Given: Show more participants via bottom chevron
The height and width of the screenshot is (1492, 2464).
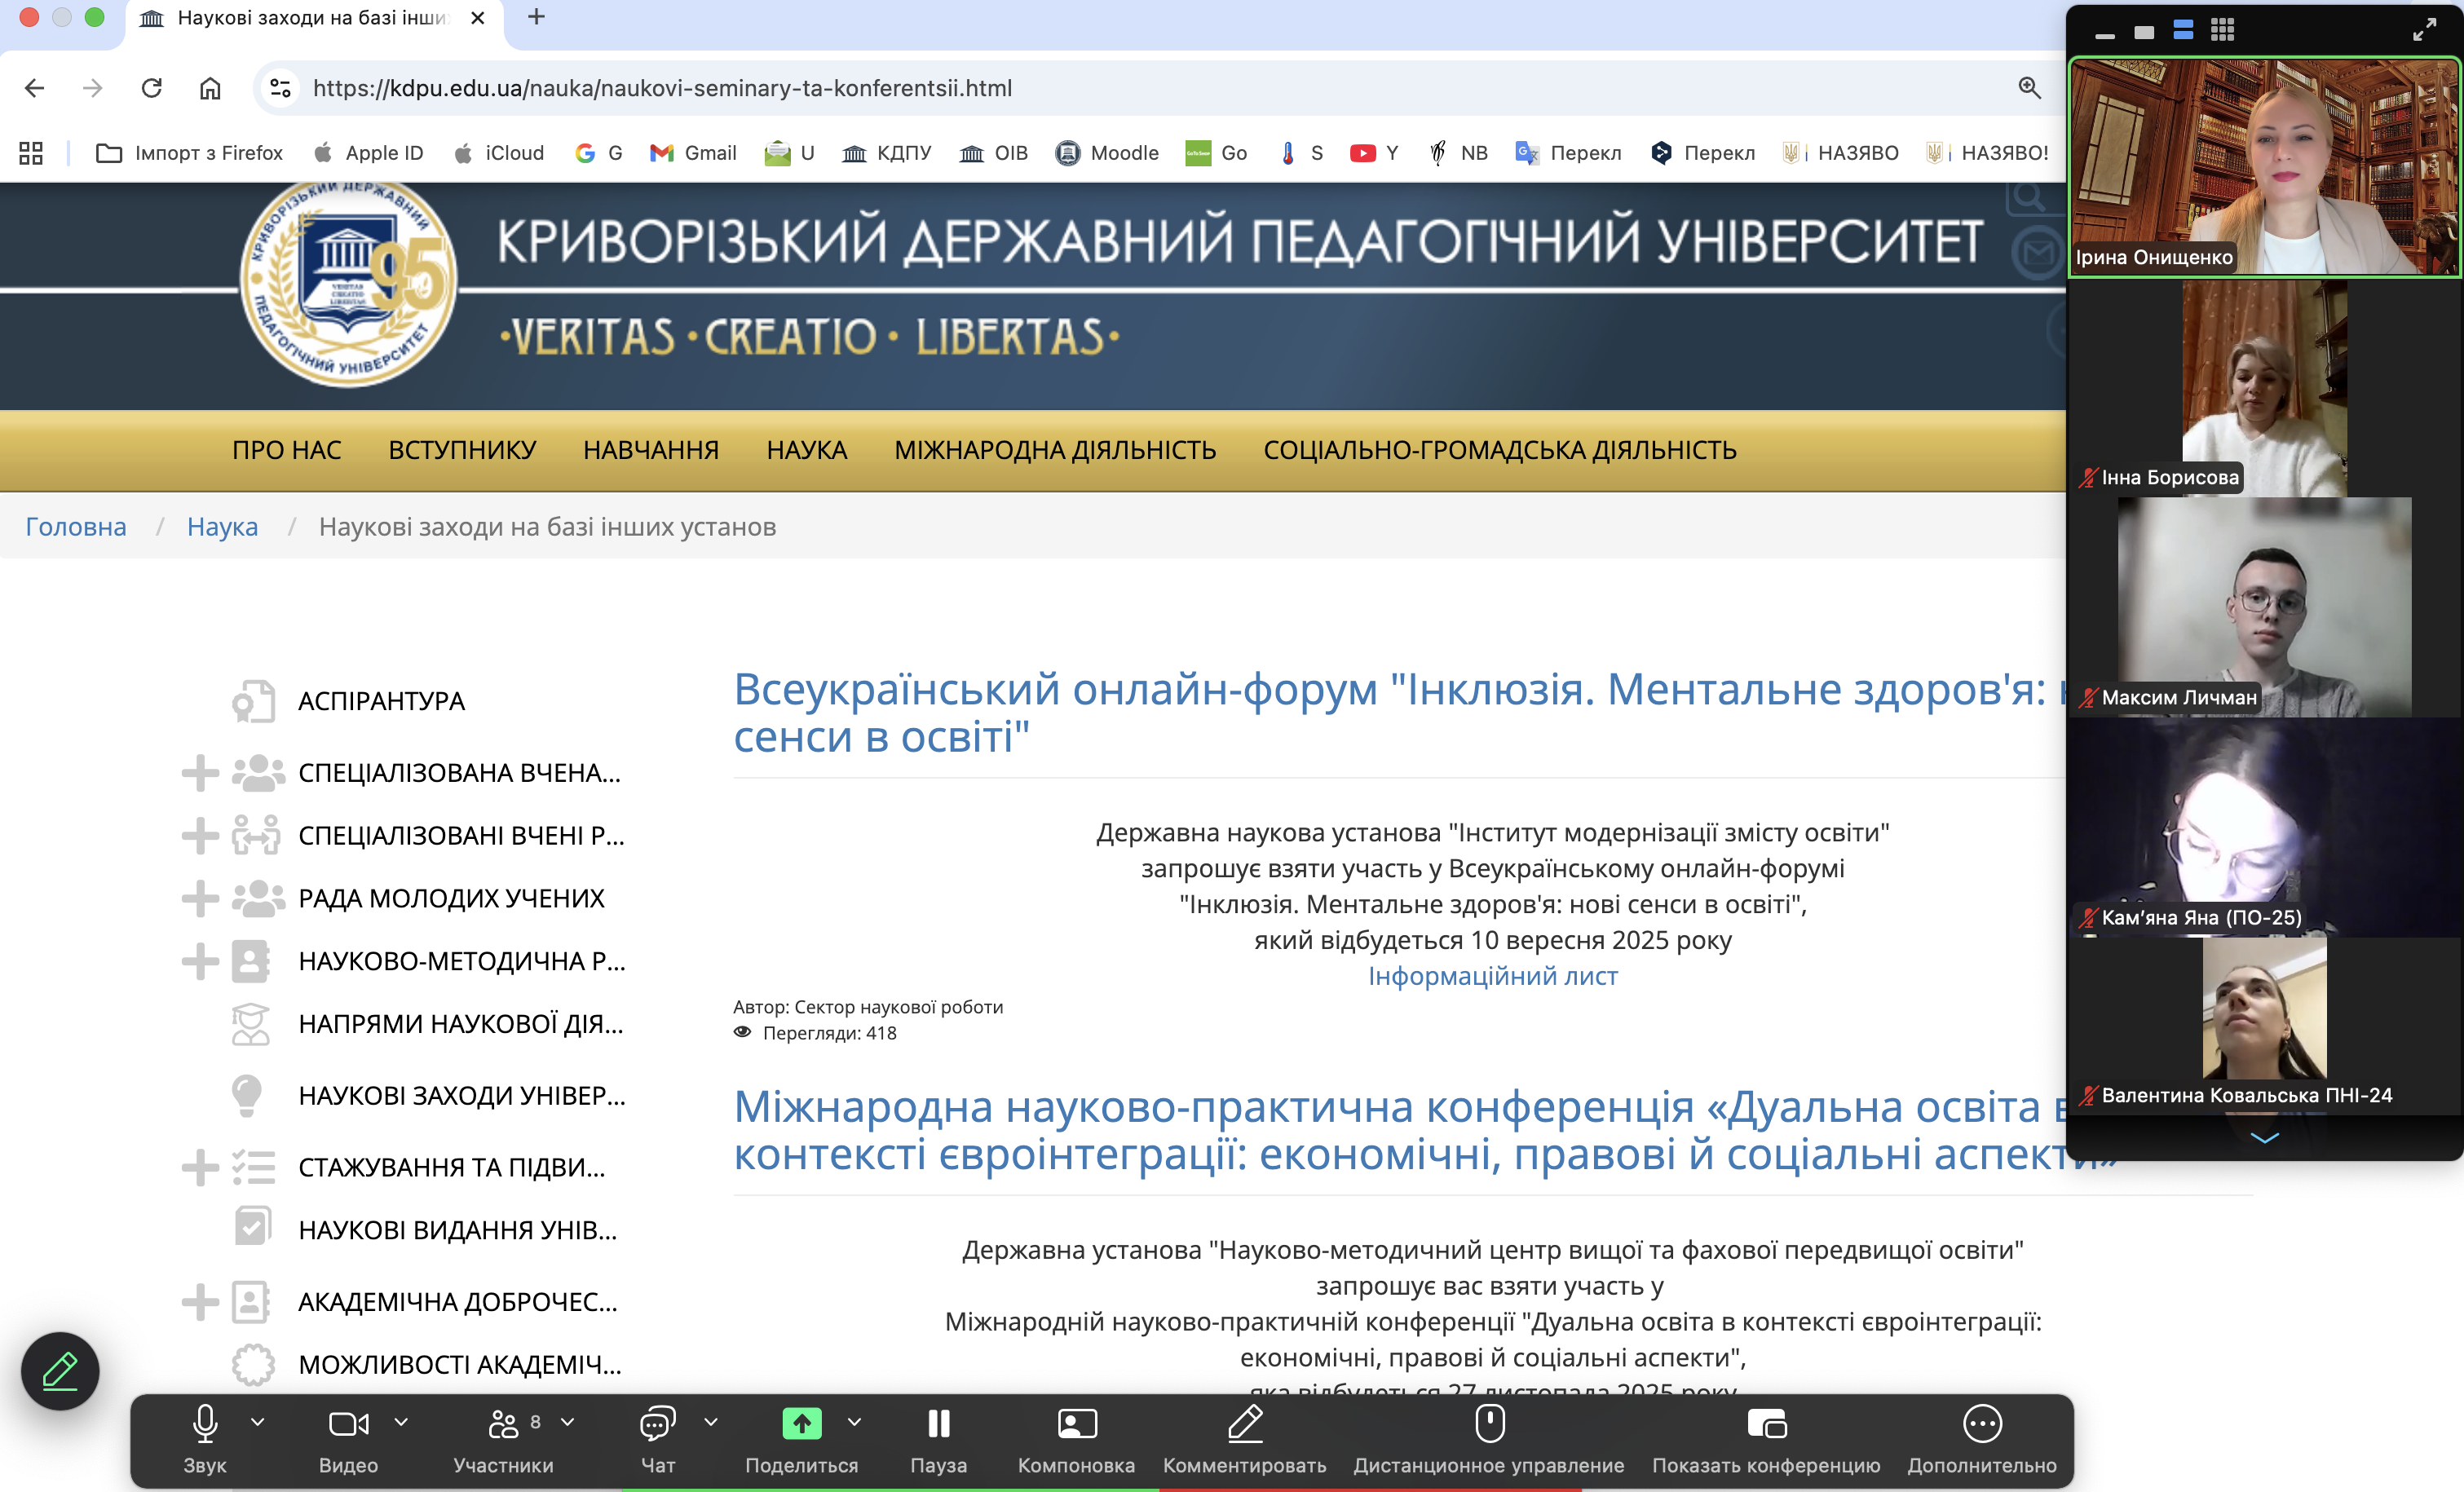Looking at the screenshot, I should coord(2264,1138).
